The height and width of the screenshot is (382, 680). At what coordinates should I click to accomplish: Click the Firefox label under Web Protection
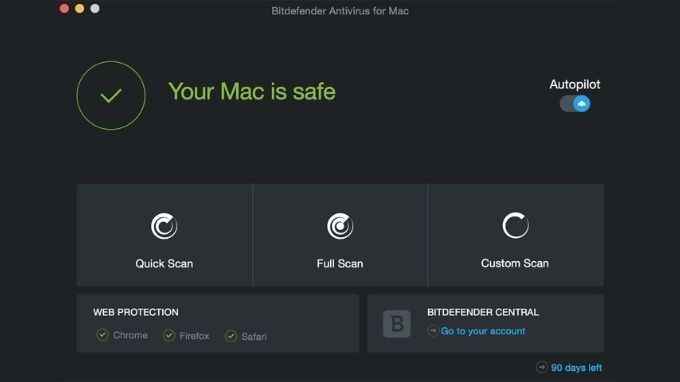click(194, 336)
